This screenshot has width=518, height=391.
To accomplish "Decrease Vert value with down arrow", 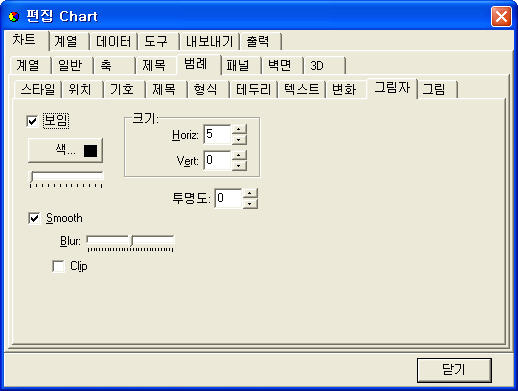I will (x=239, y=165).
